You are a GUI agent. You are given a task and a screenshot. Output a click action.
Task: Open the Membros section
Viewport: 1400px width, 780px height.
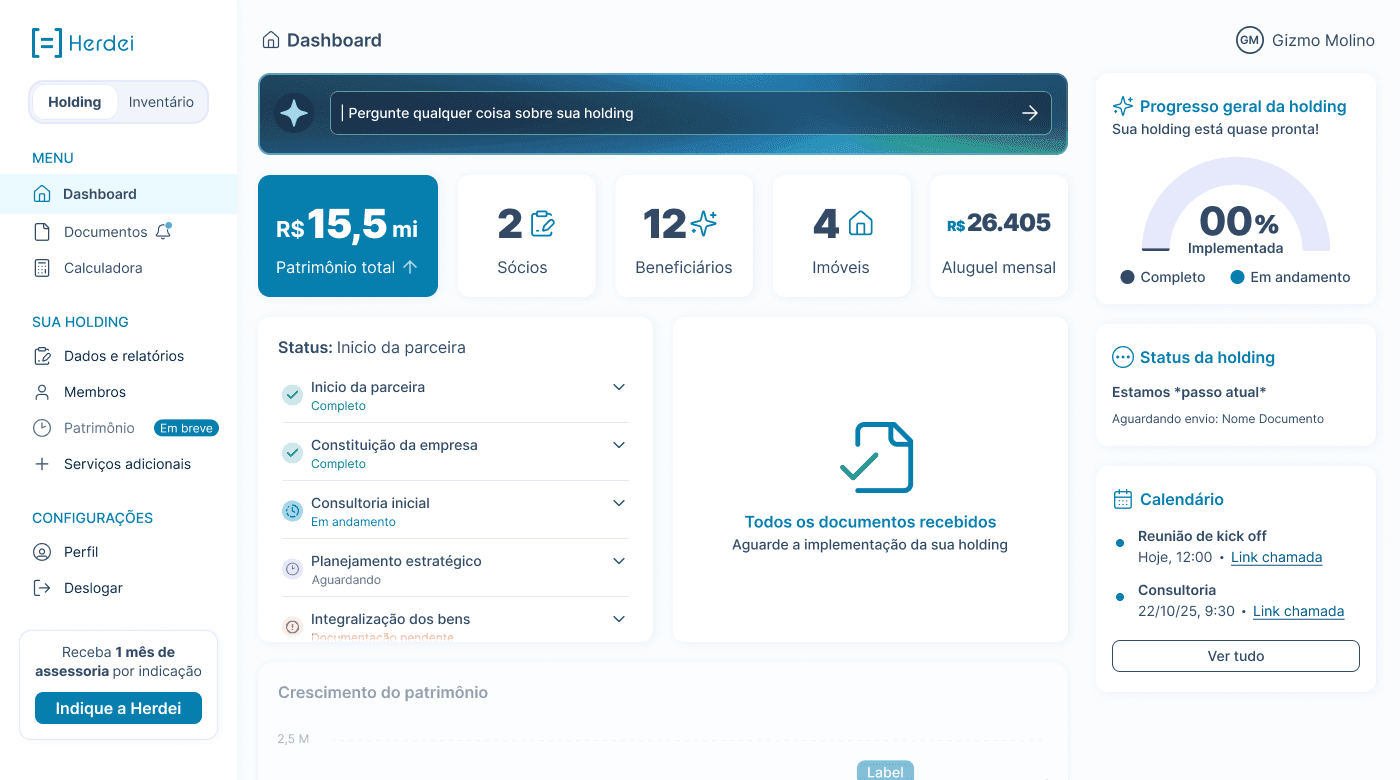96,391
